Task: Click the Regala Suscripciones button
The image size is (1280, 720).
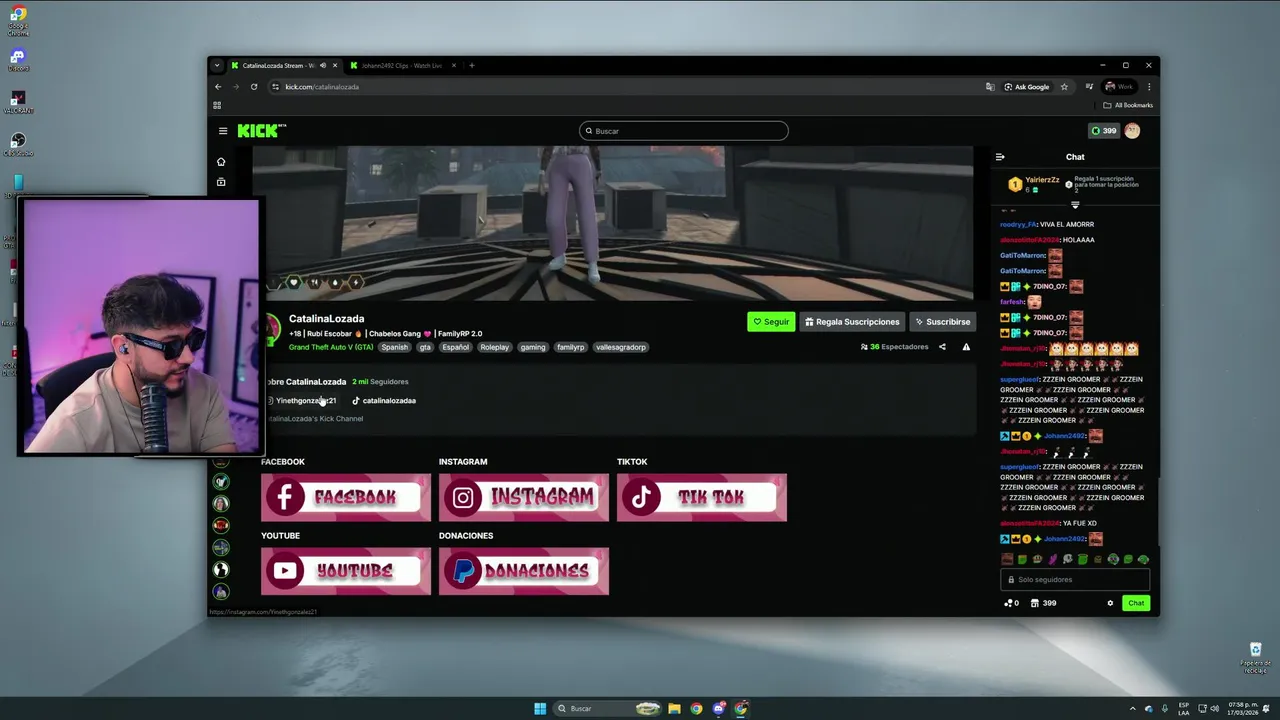Action: coord(852,322)
